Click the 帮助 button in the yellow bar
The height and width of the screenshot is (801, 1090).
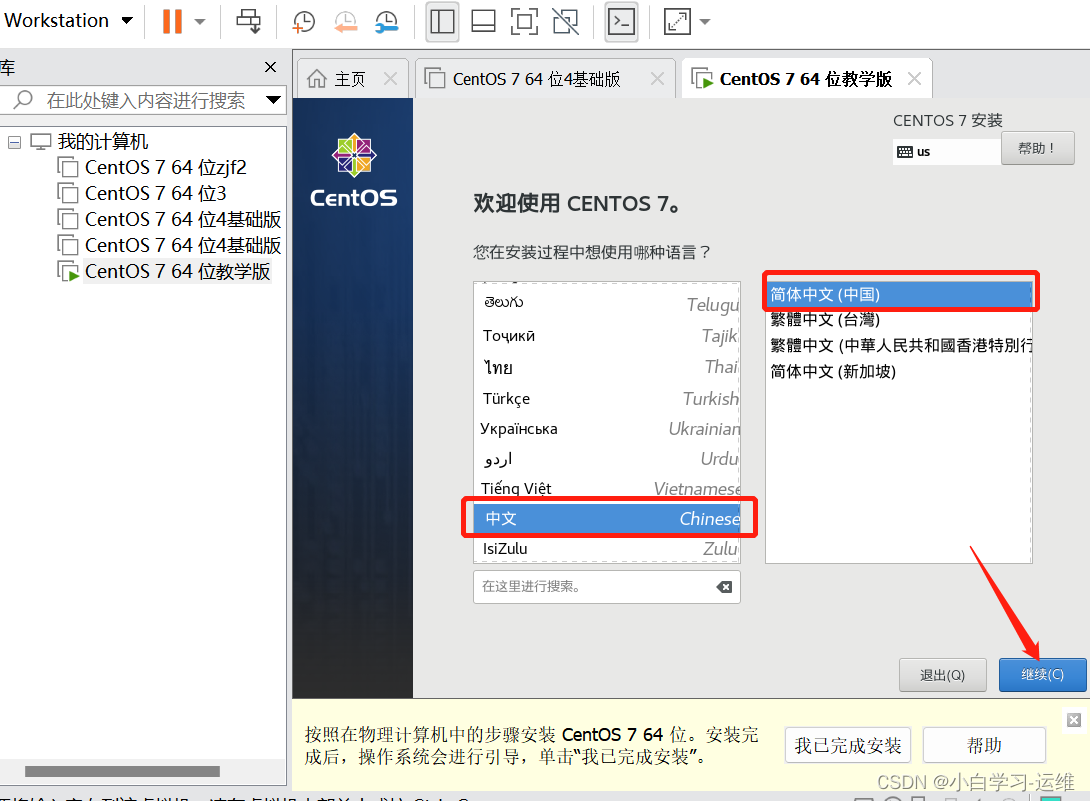[984, 745]
